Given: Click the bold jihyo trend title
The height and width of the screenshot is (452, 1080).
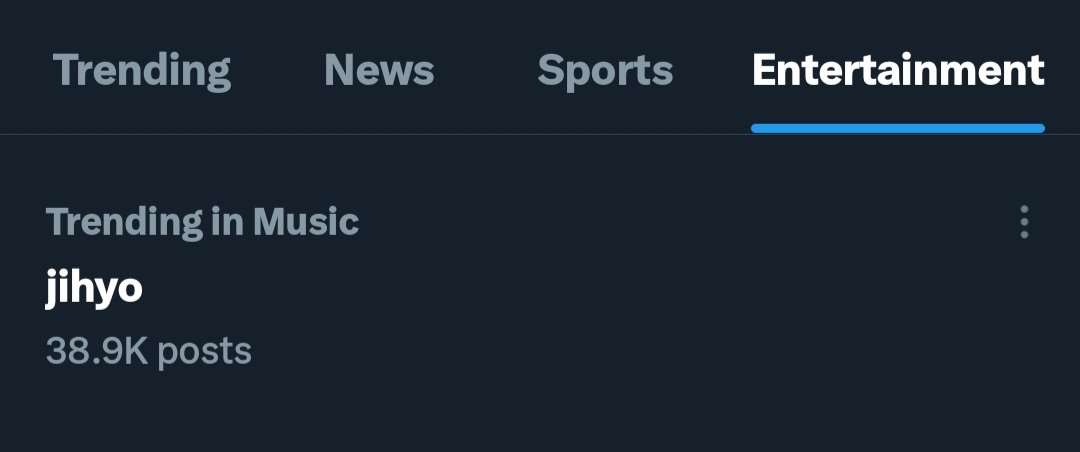Looking at the screenshot, I should pos(94,288).
